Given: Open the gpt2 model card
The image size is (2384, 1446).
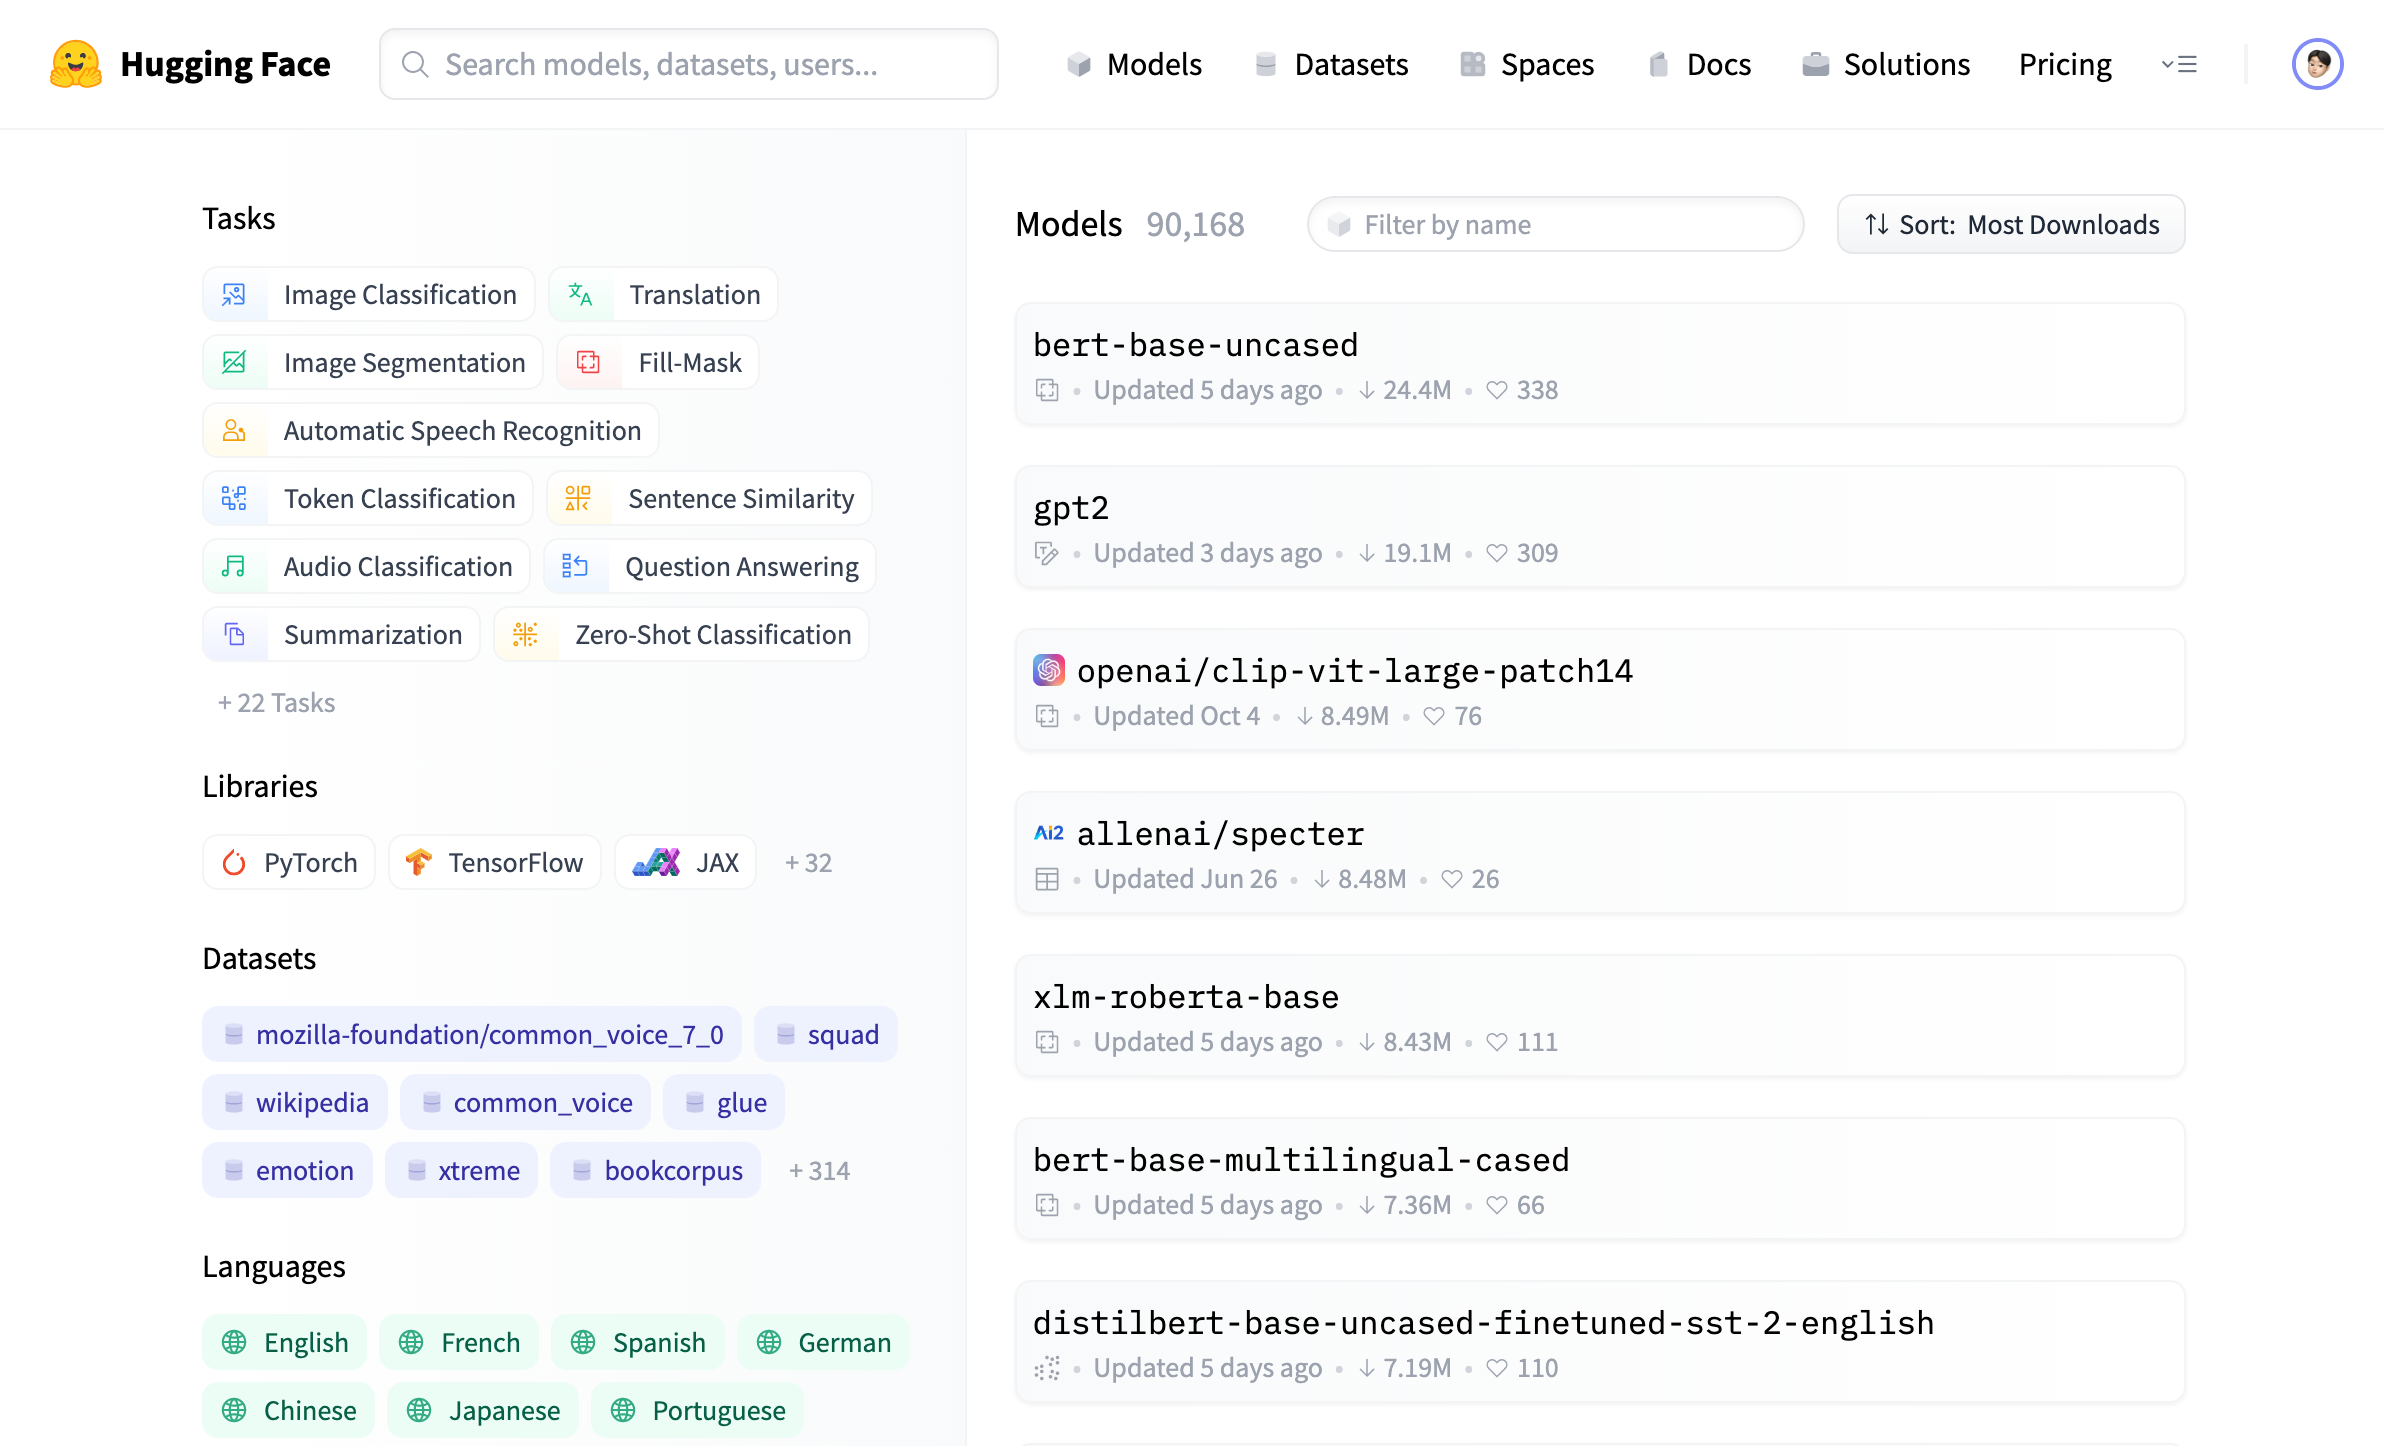Looking at the screenshot, I should 1600,527.
